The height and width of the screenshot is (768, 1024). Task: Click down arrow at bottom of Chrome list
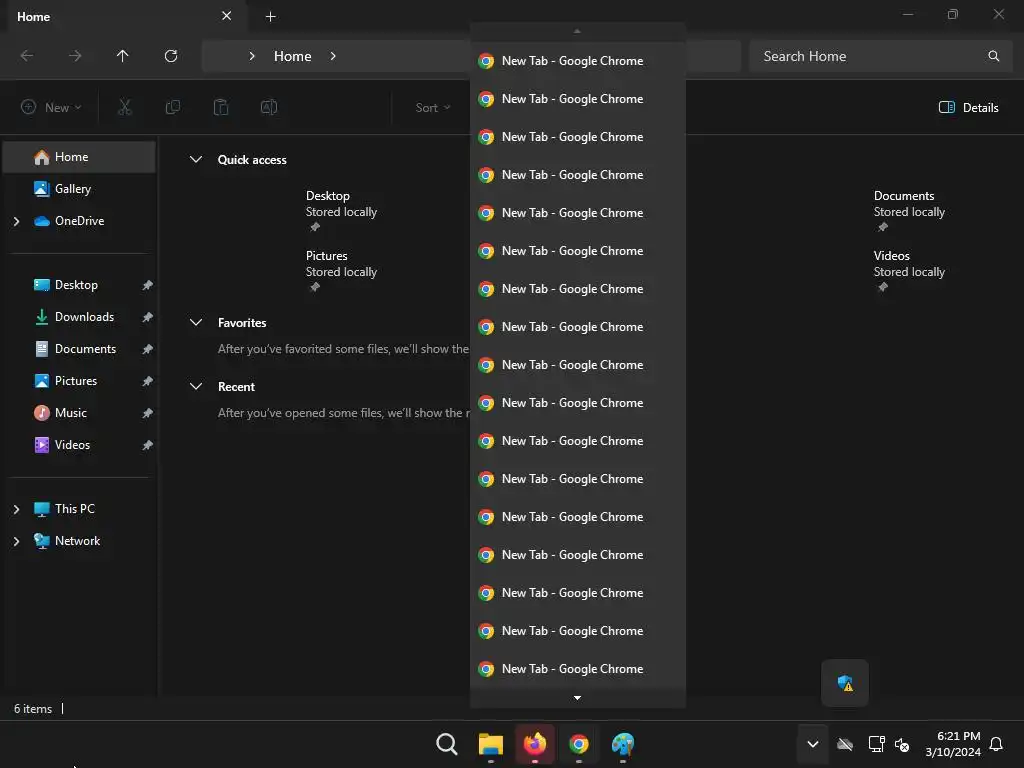(x=577, y=697)
